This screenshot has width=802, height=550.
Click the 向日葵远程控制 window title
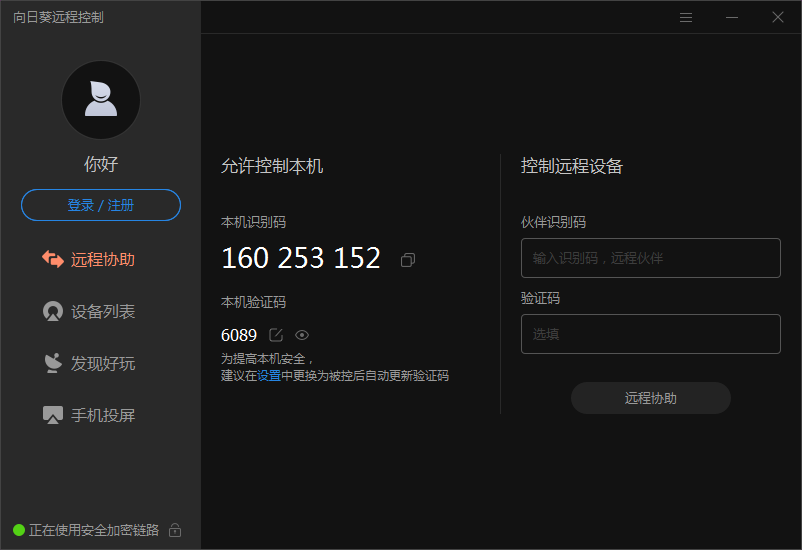(x=58, y=17)
